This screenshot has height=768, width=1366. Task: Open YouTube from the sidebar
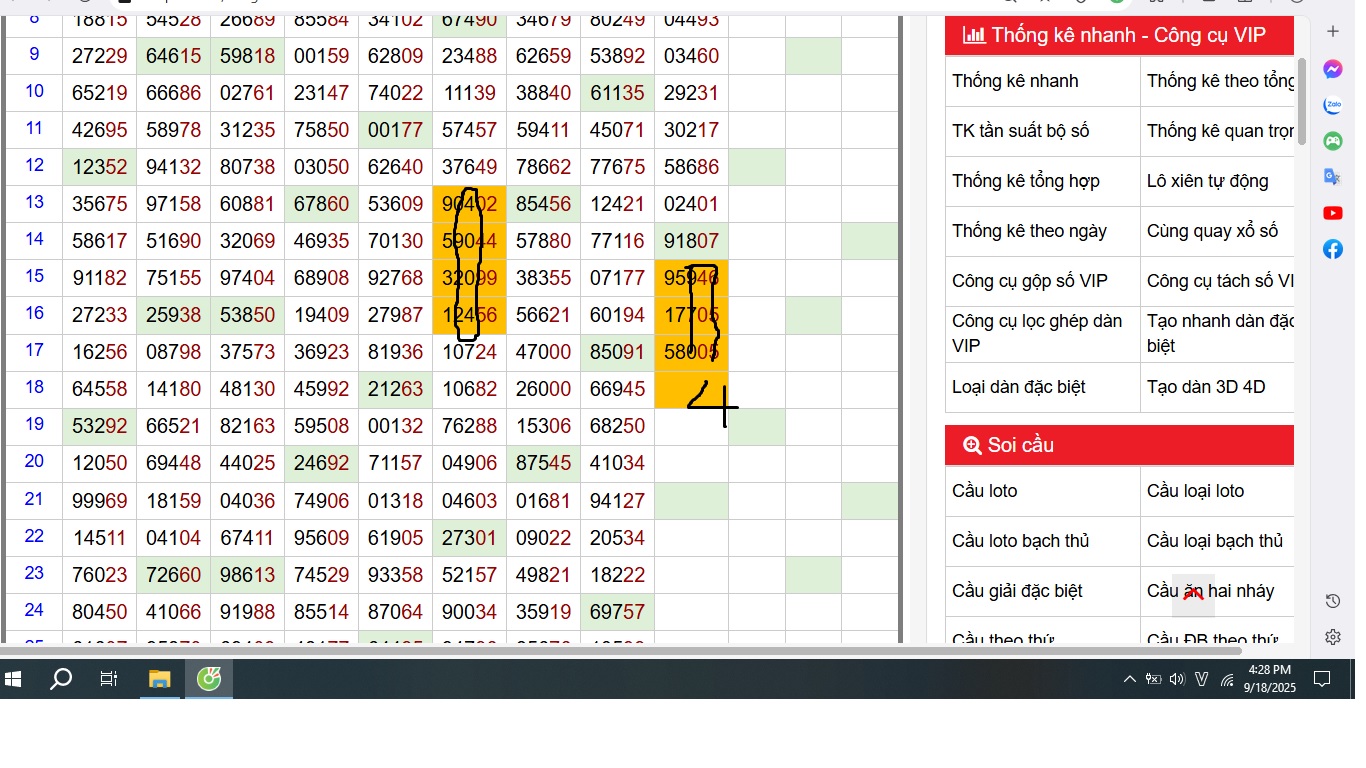(x=1332, y=213)
